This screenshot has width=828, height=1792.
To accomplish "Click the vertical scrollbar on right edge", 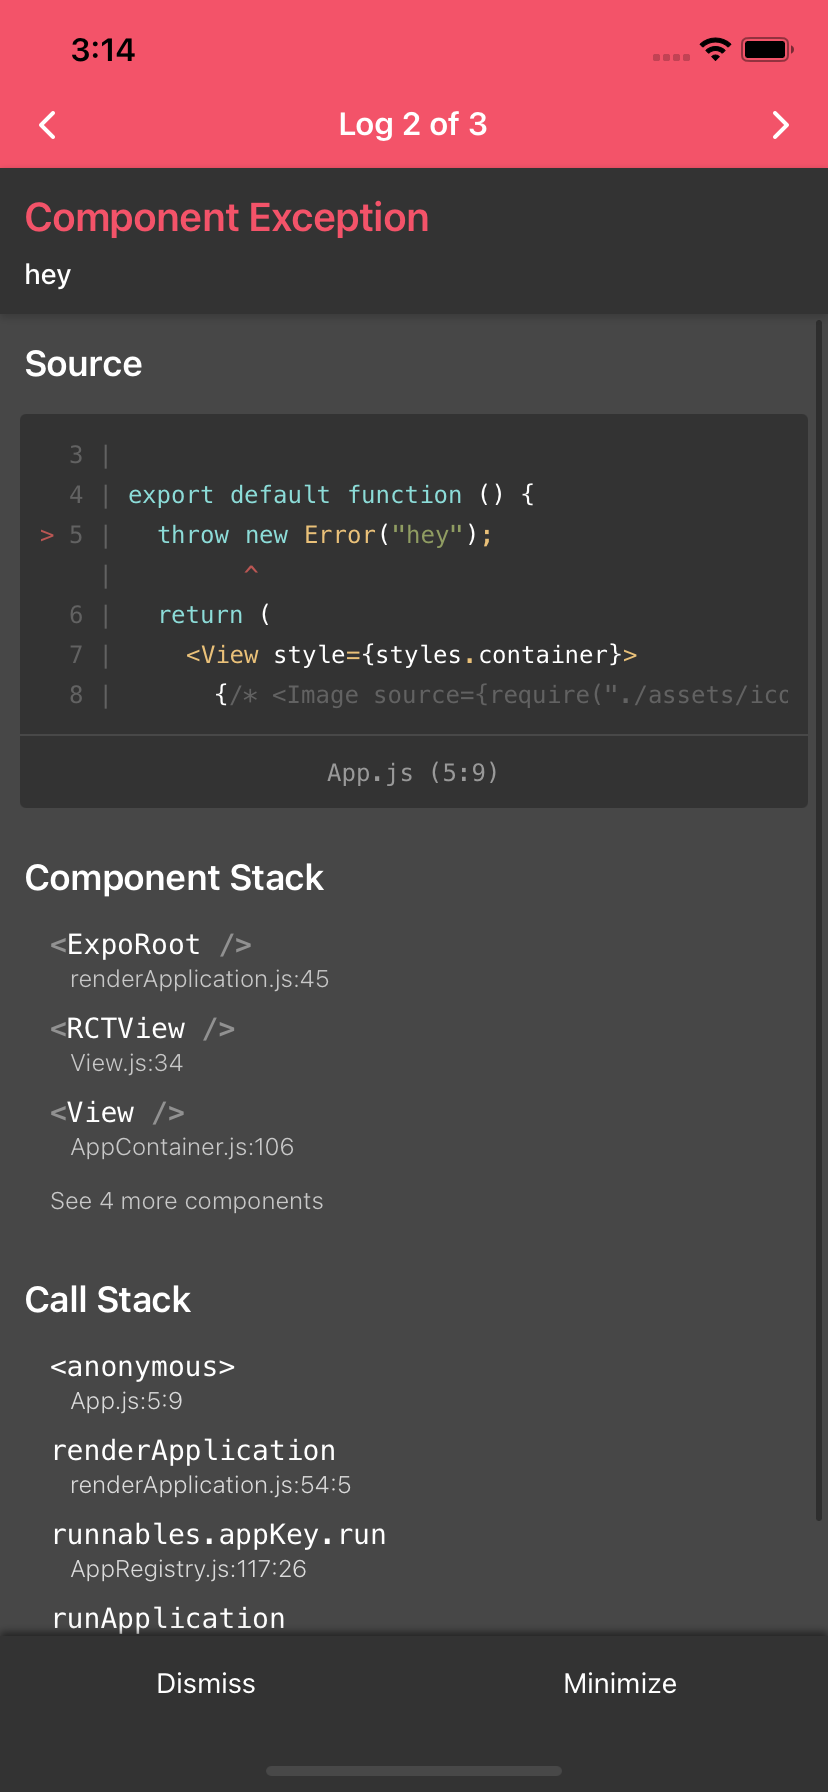I will 819,920.
